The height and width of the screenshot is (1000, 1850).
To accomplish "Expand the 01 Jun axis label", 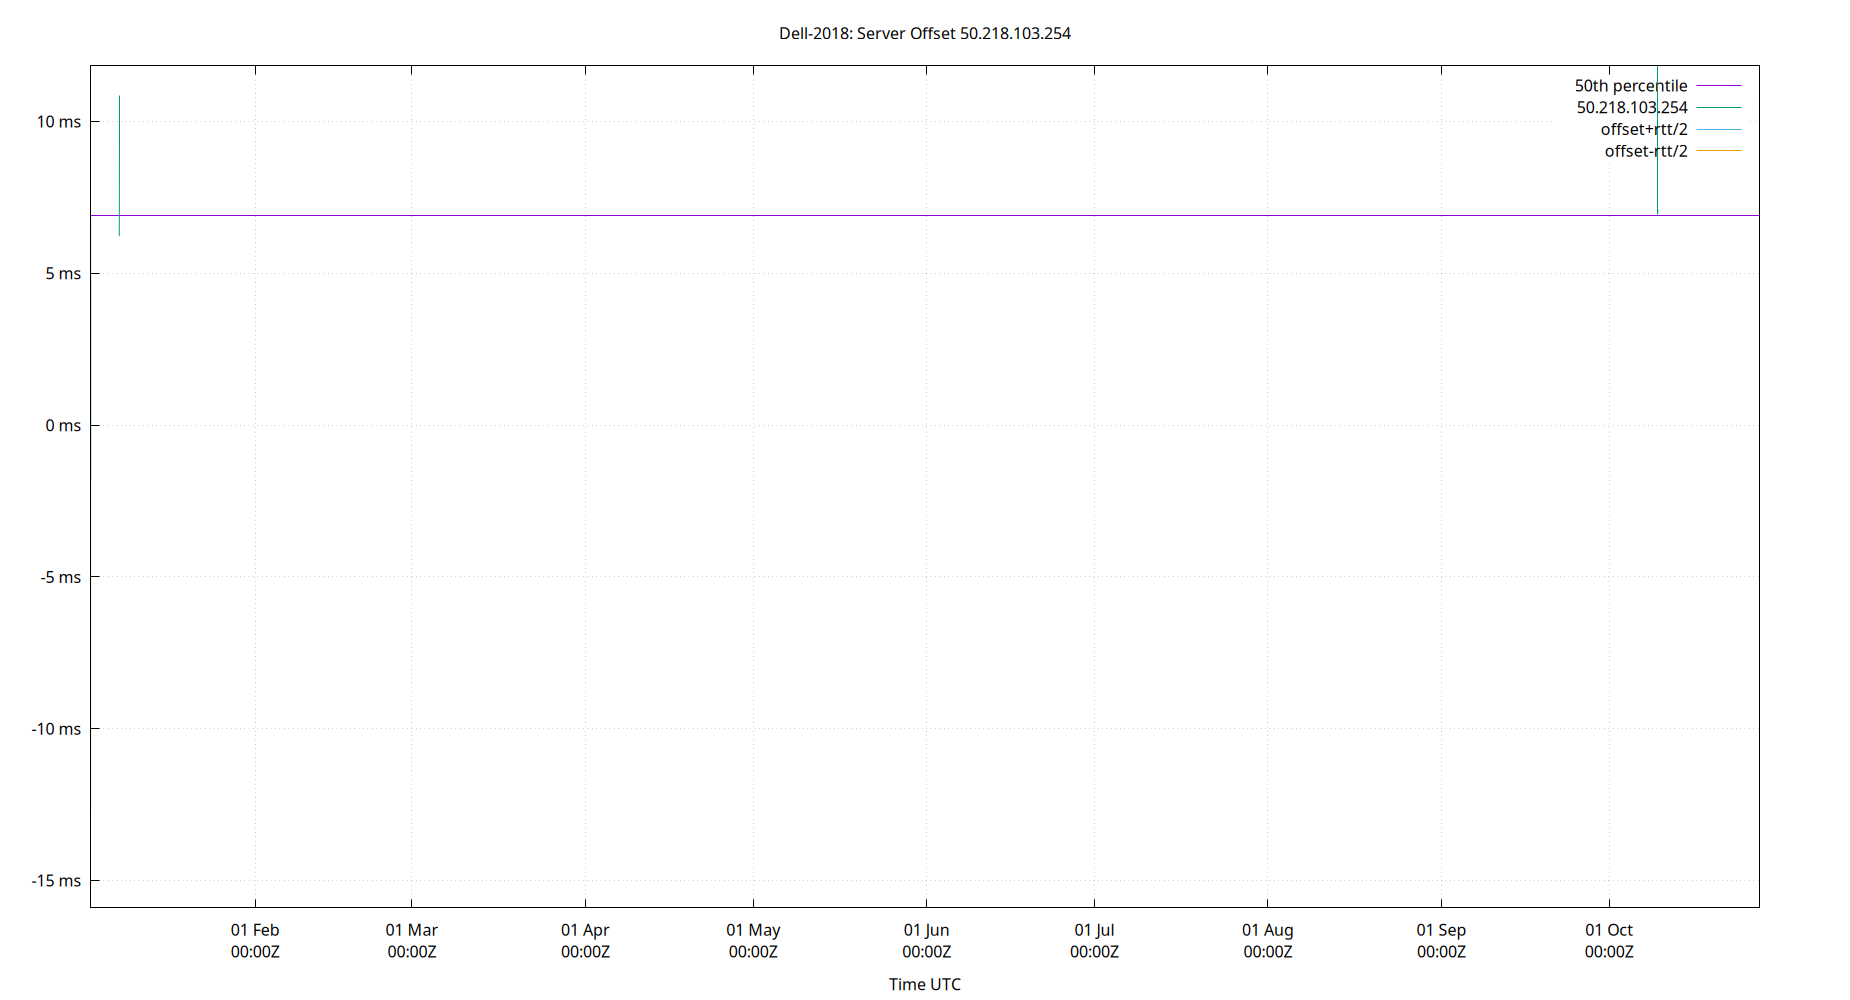I will tap(926, 940).
